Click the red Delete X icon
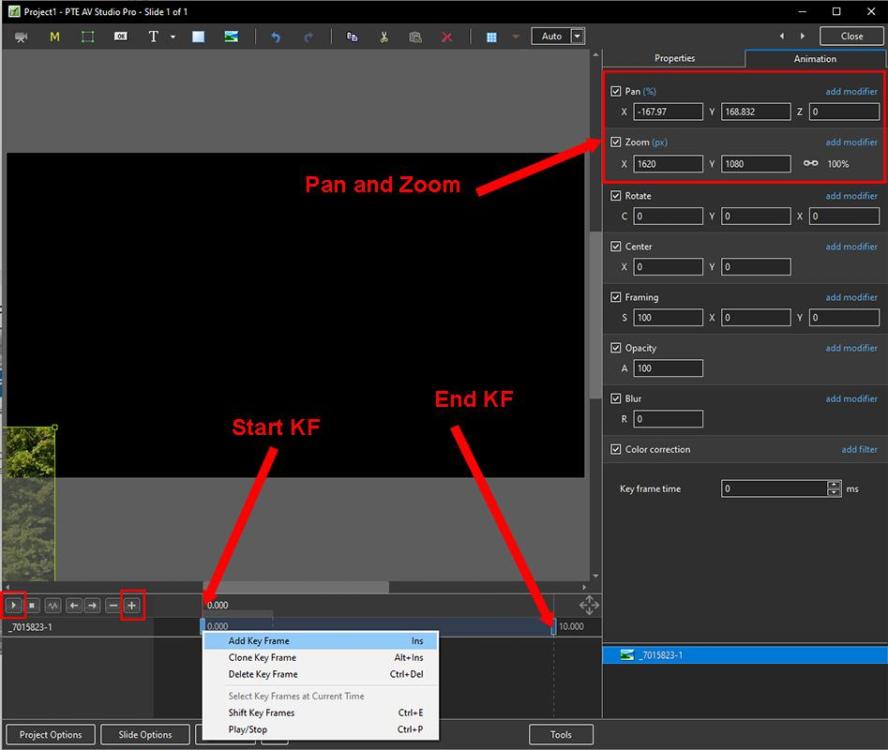Screen dimensions: 888x750 pyautogui.click(x=447, y=37)
